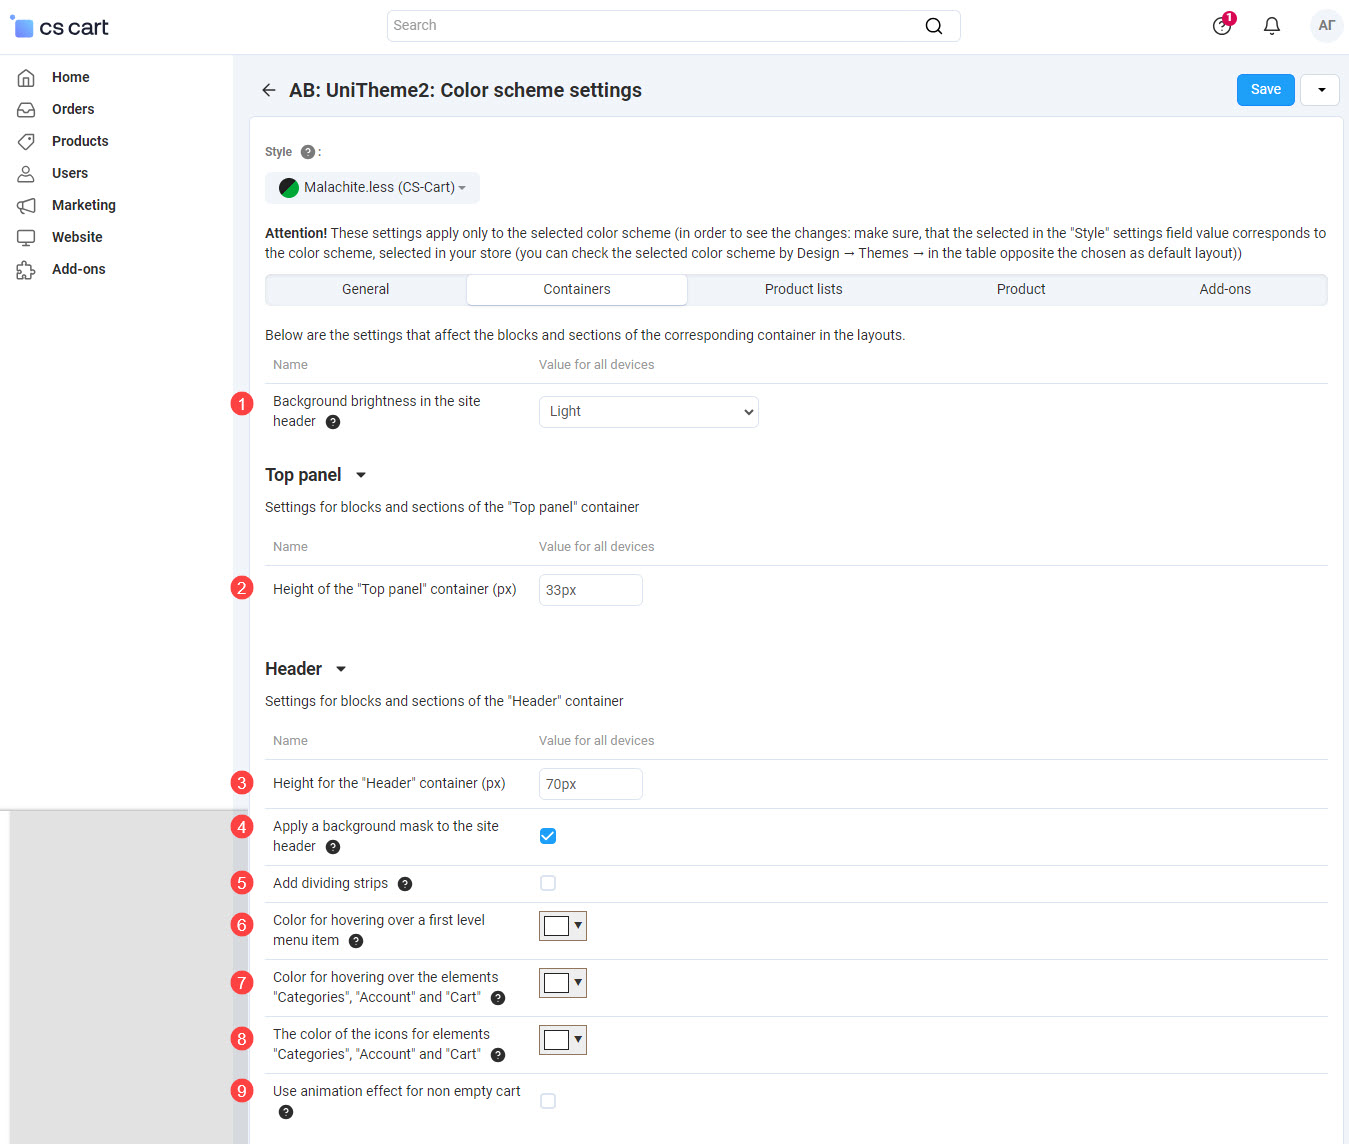This screenshot has width=1349, height=1144.
Task: Open dropdown arrow next to Save button
Action: (x=1320, y=90)
